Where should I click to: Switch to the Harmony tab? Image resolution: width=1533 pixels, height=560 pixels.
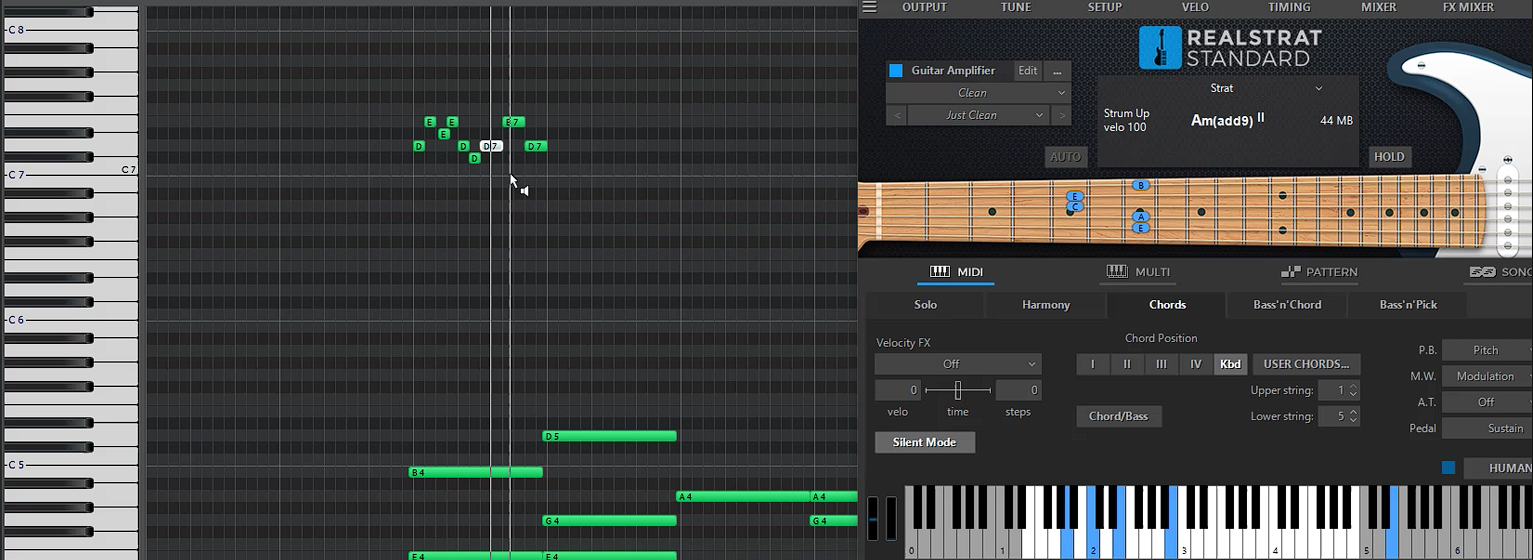1046,305
